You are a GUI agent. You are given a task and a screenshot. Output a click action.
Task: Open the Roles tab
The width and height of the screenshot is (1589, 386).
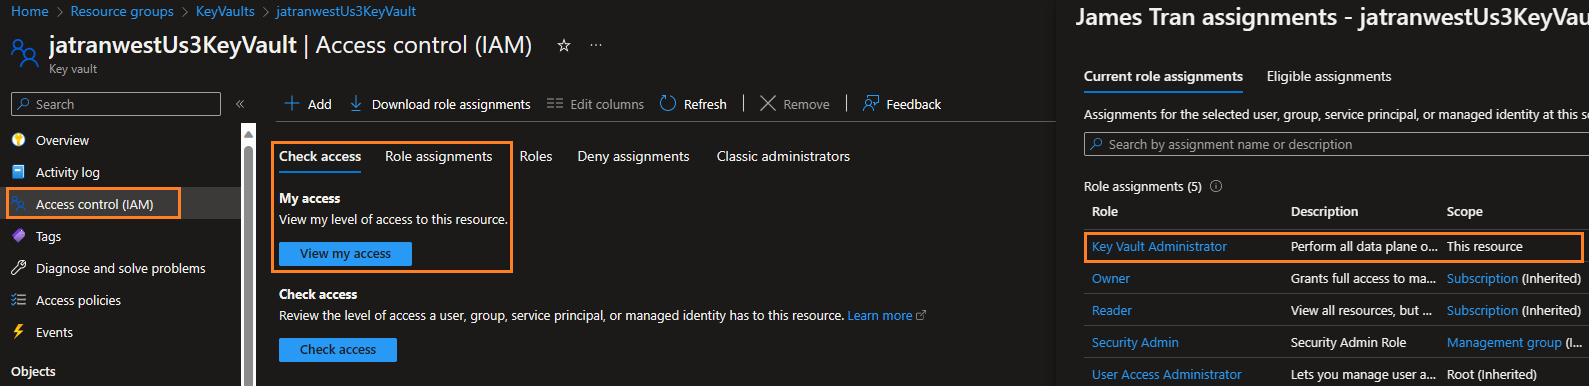tap(536, 157)
